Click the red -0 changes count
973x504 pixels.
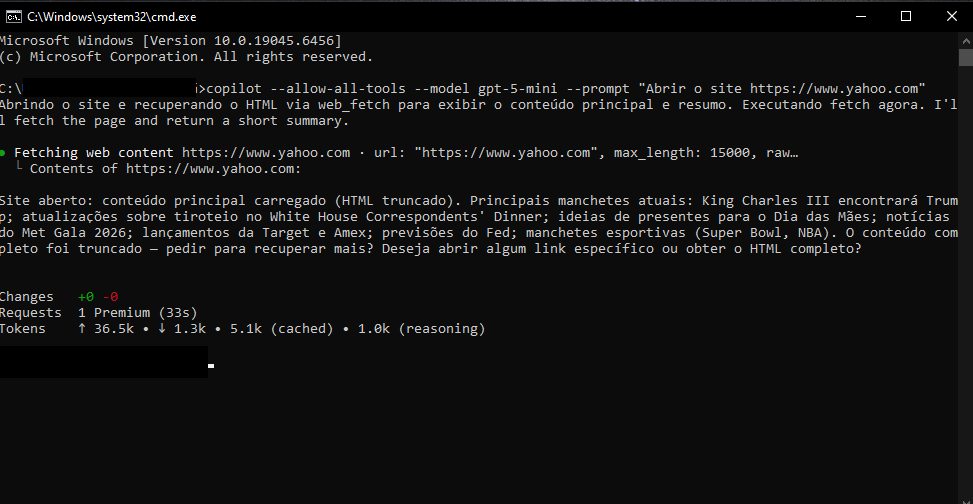[x=110, y=297]
